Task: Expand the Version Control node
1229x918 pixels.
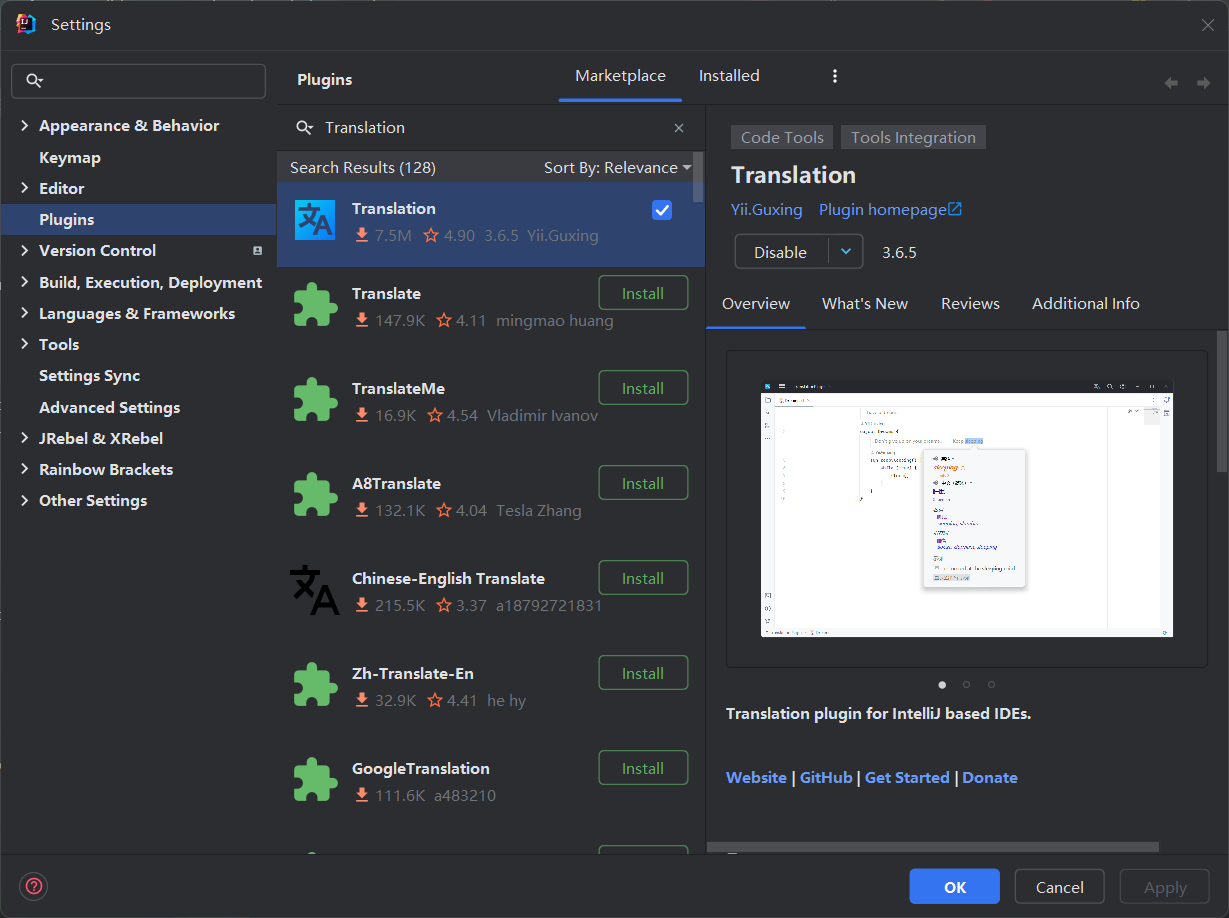Action: (25, 251)
